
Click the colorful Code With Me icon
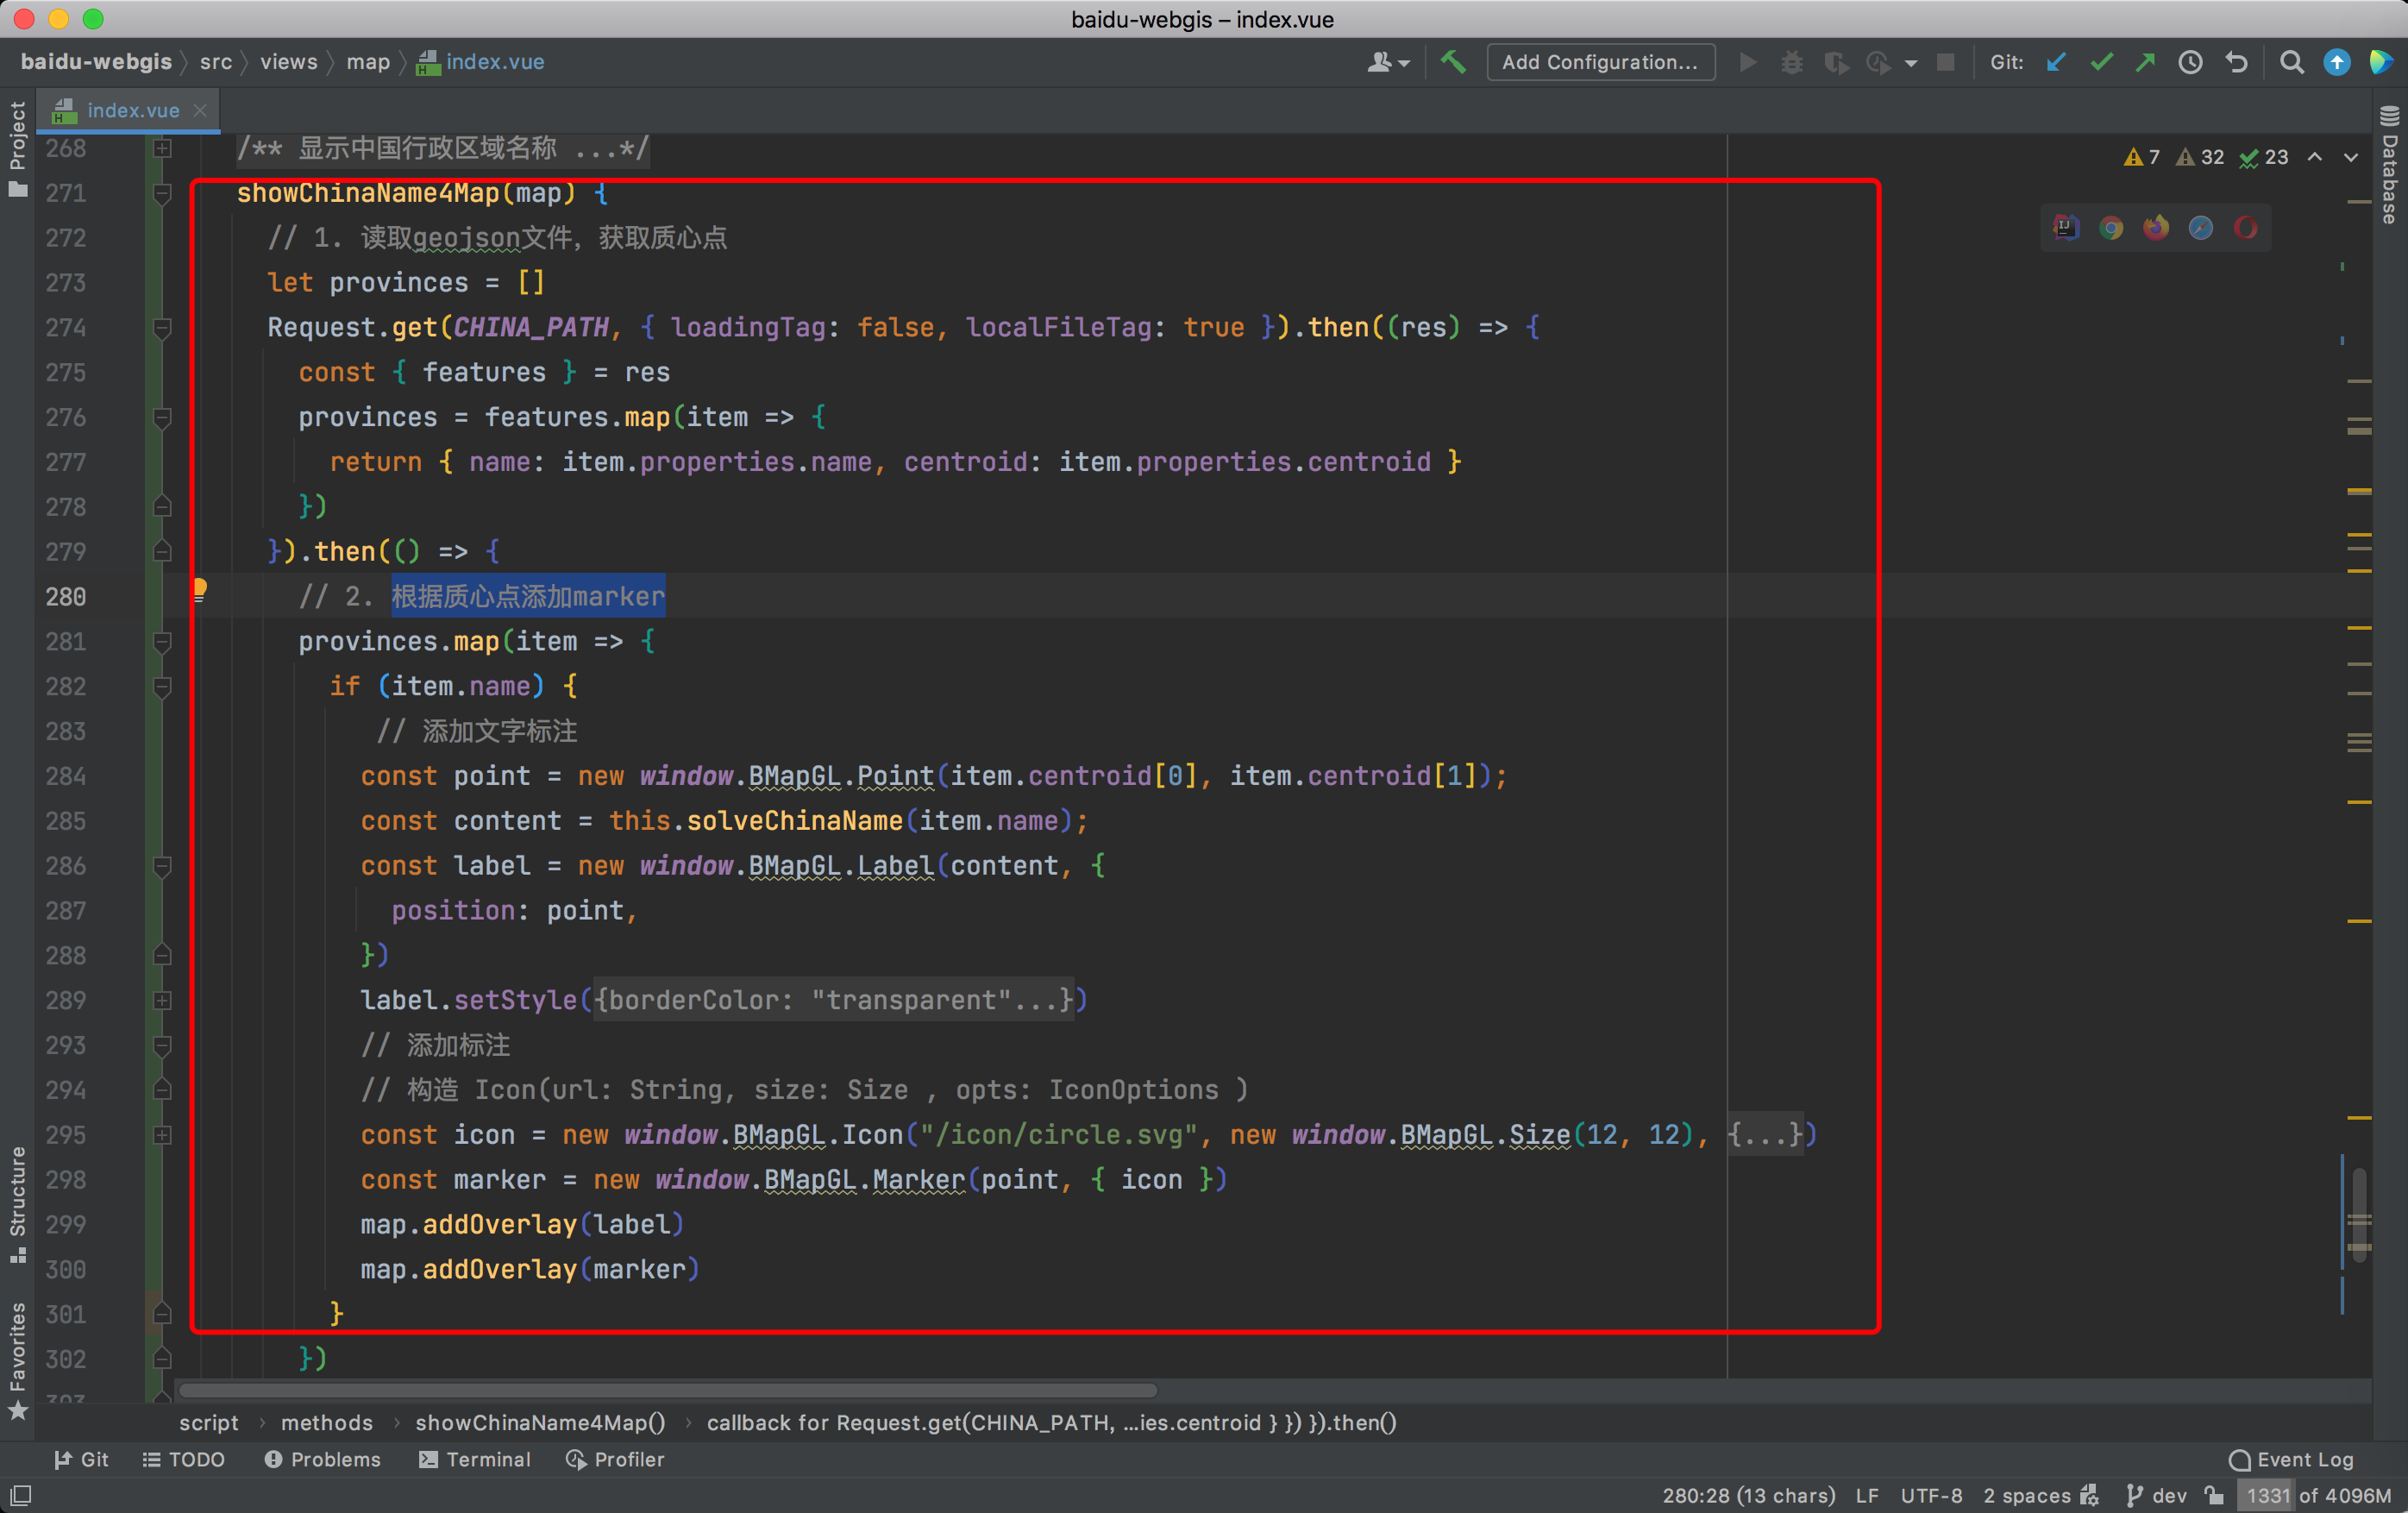[x=2380, y=62]
